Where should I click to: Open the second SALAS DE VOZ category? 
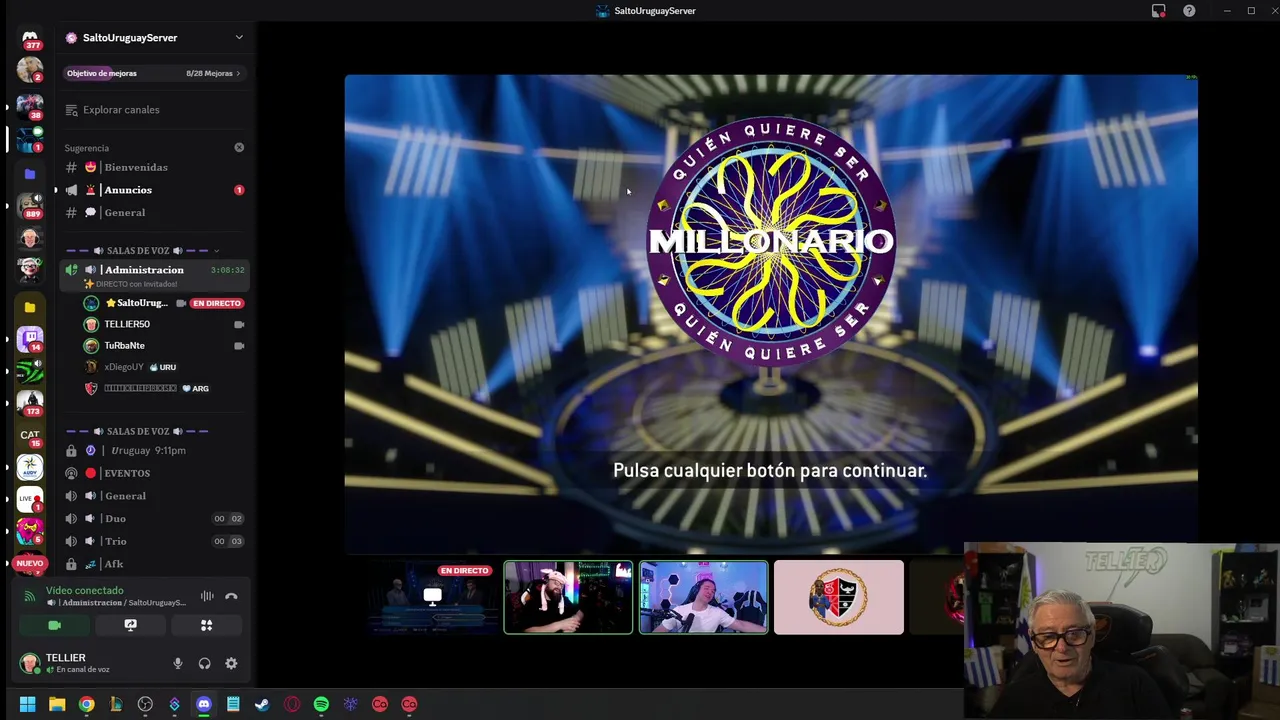(x=137, y=431)
